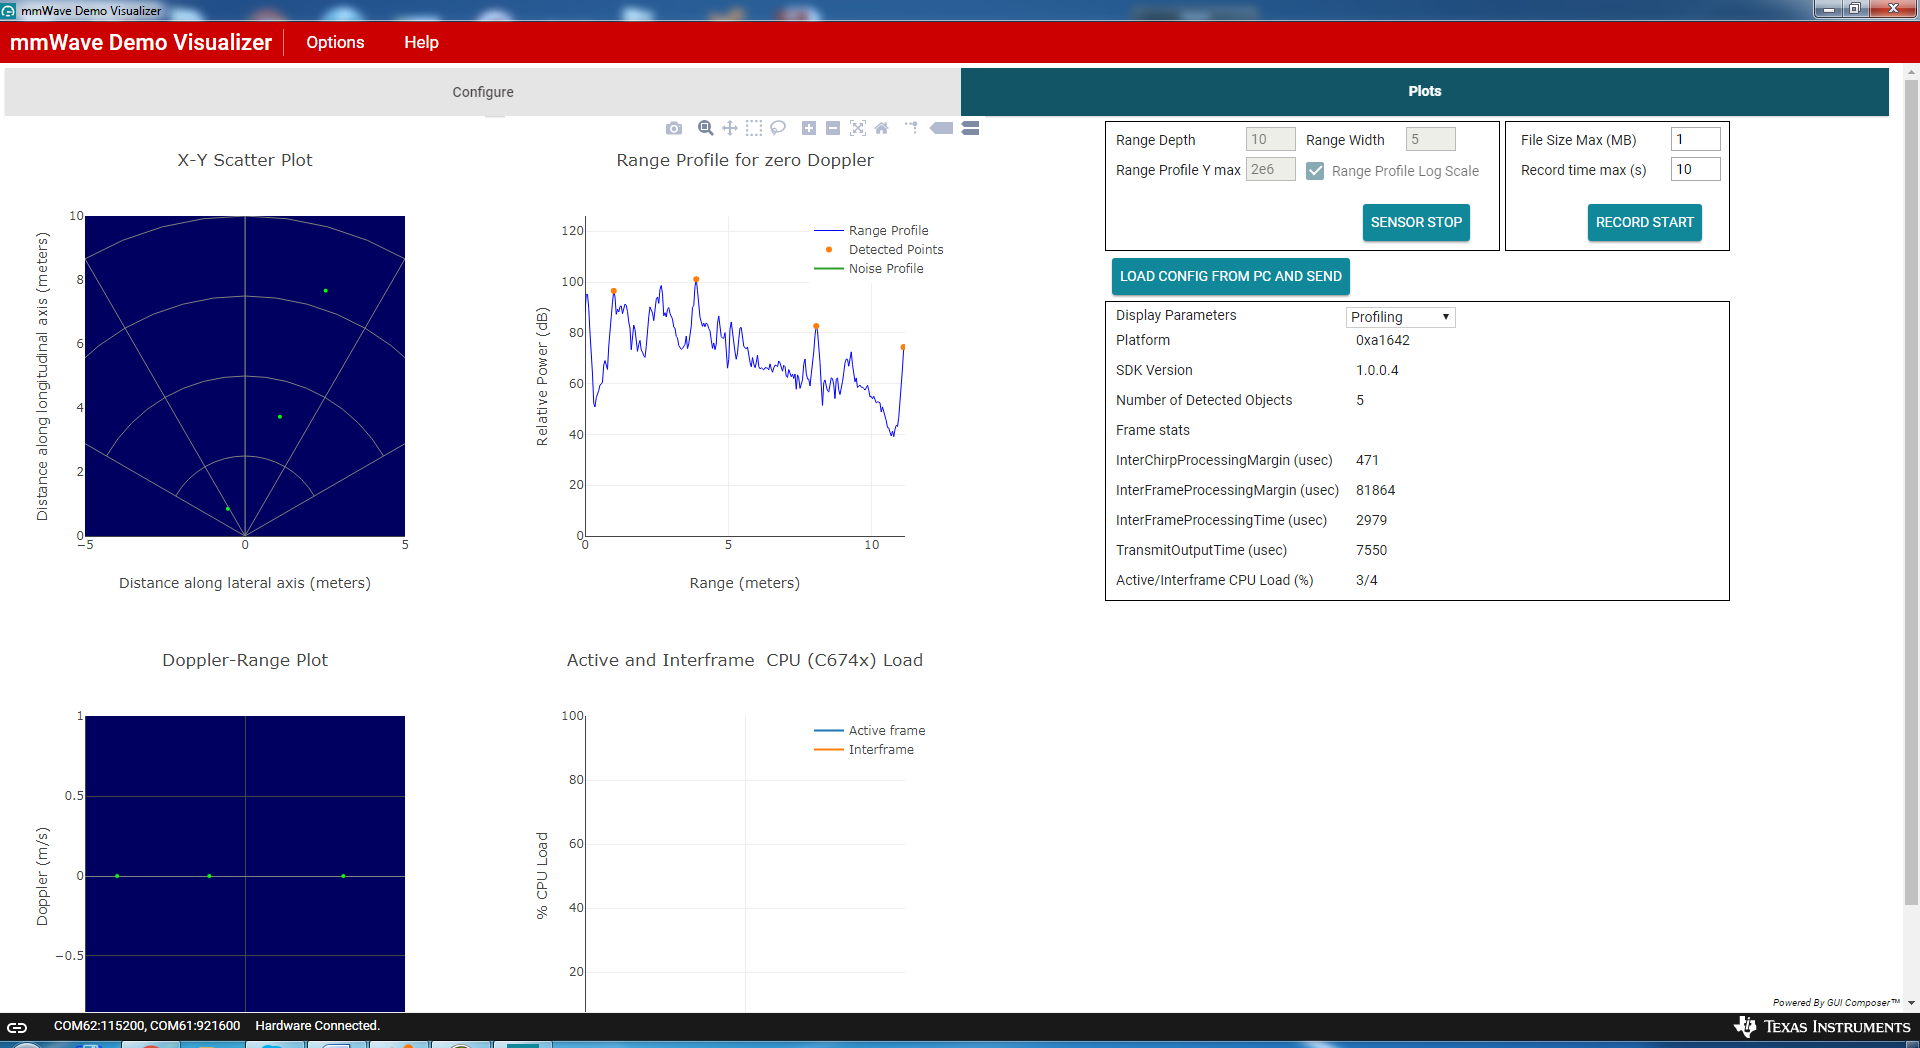This screenshot has width=1920, height=1048.
Task: Click the TransmitOutputTime value 7550
Action: 1371,550
